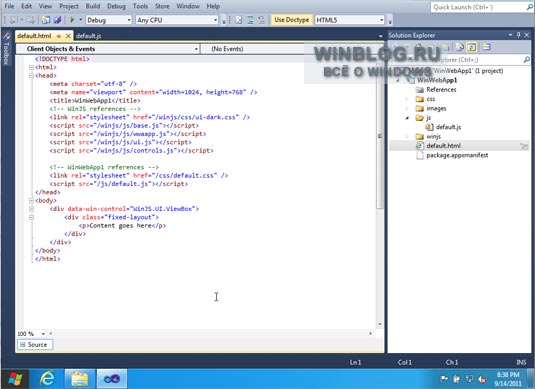
Task: Click the Save All toolbar icon
Action: click(57, 20)
